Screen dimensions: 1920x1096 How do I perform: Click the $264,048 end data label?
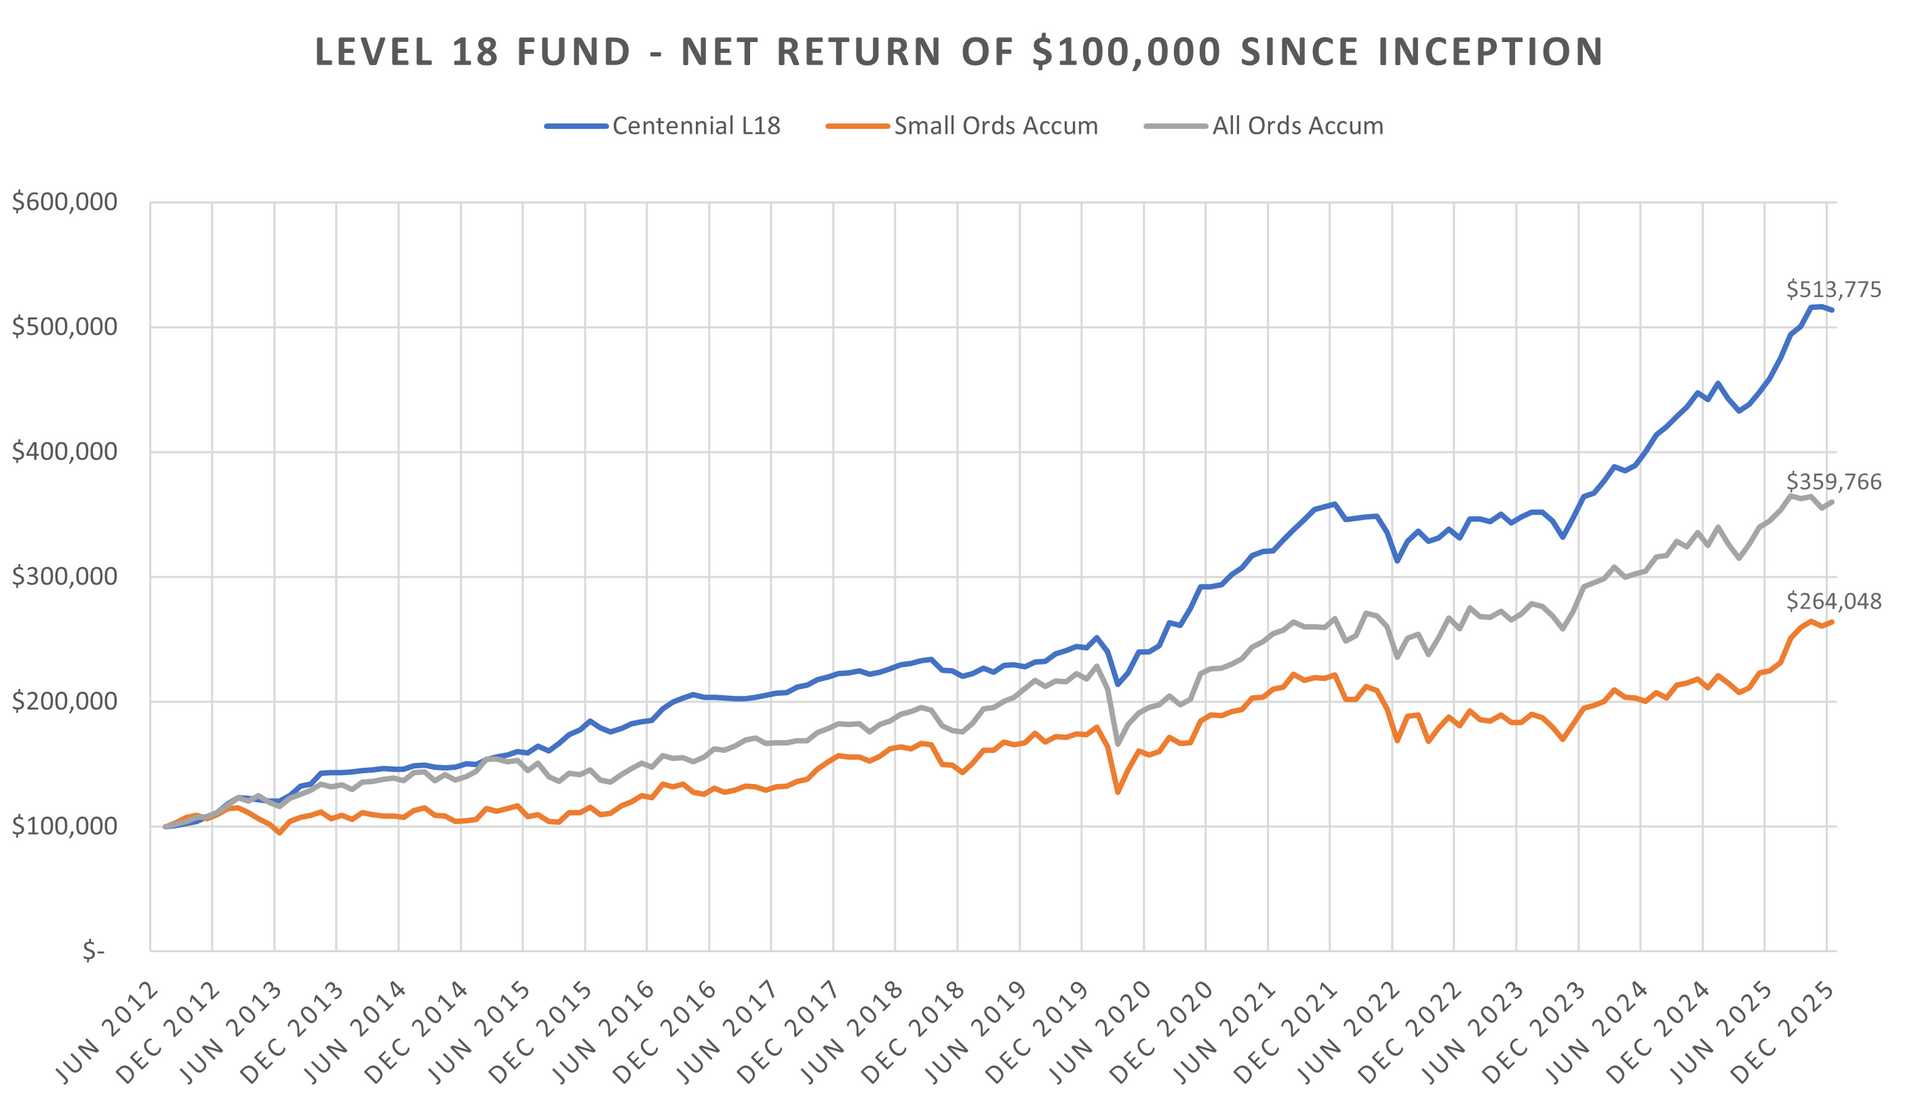(x=1833, y=602)
